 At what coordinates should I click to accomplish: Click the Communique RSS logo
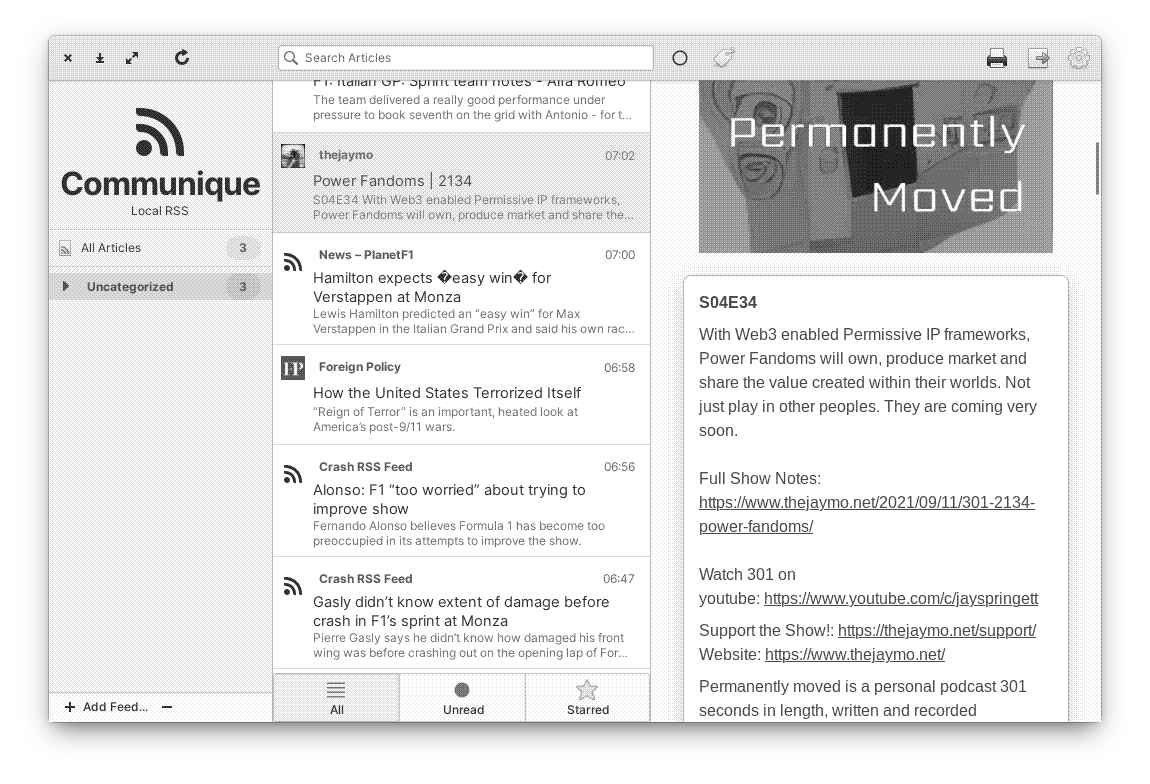(160, 132)
